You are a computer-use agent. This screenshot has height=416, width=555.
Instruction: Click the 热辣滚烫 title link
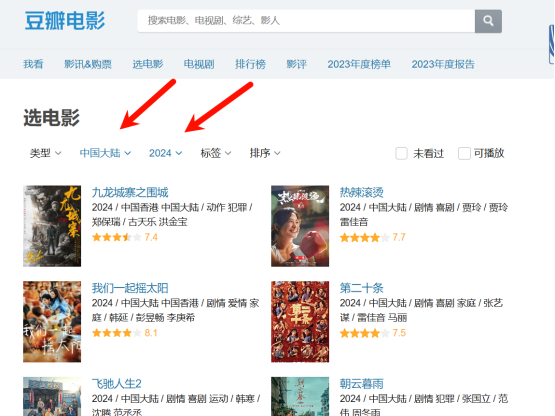(x=361, y=192)
